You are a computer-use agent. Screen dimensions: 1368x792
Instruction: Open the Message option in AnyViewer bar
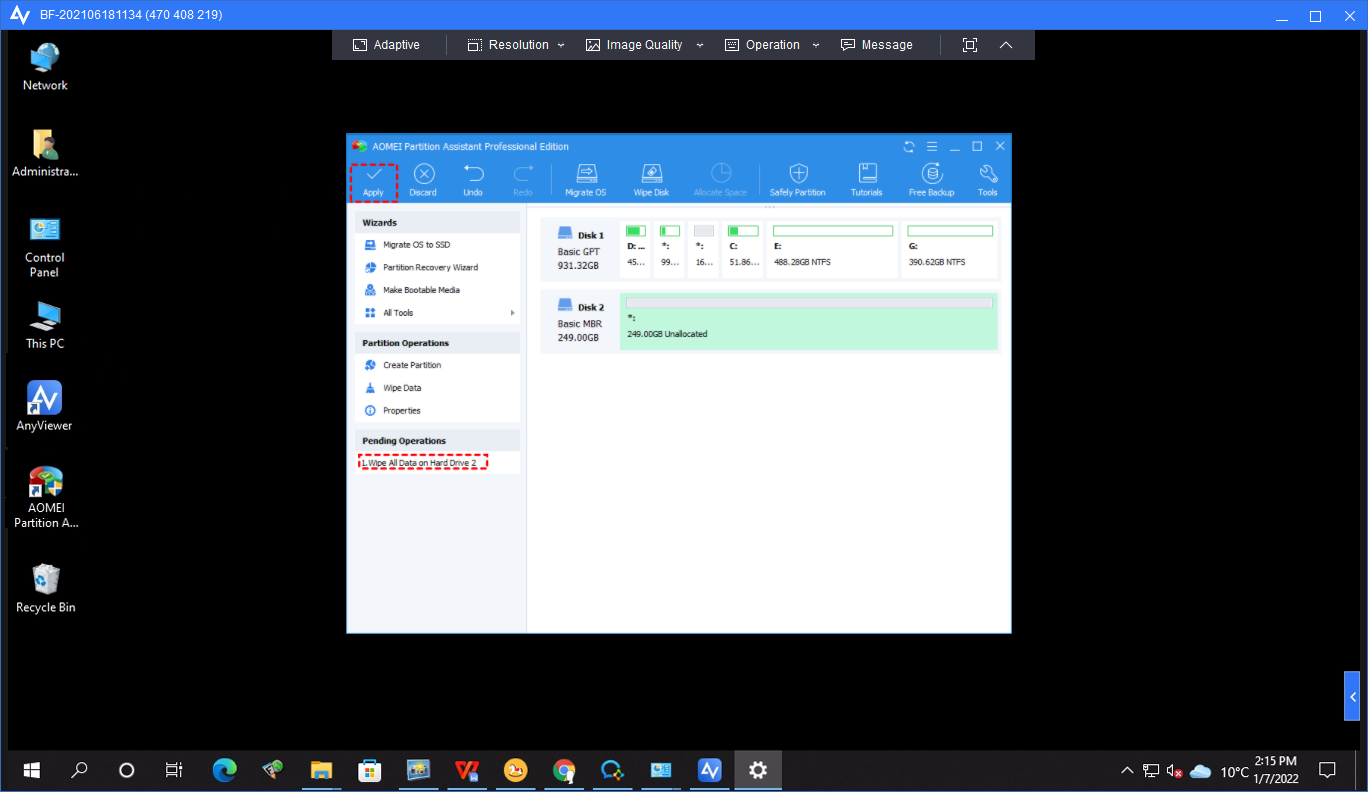click(x=877, y=45)
